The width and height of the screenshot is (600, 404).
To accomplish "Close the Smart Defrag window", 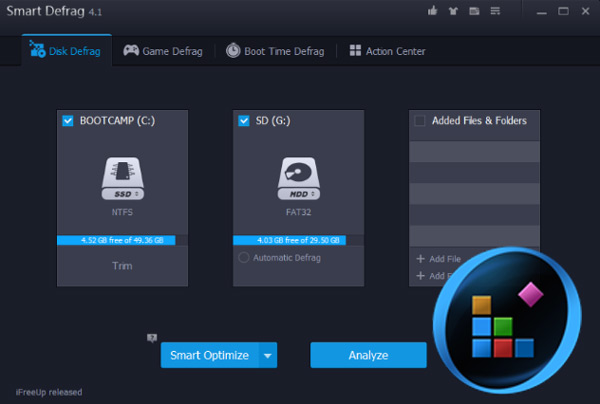I will tap(585, 11).
